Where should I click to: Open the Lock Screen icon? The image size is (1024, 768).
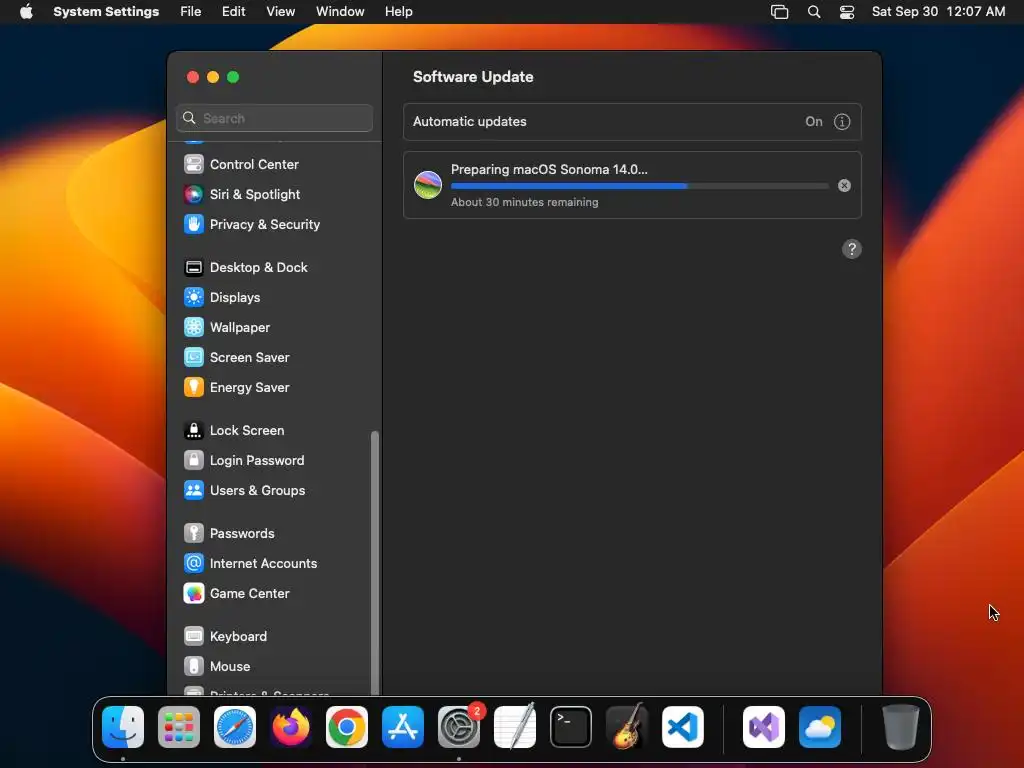[193, 431]
